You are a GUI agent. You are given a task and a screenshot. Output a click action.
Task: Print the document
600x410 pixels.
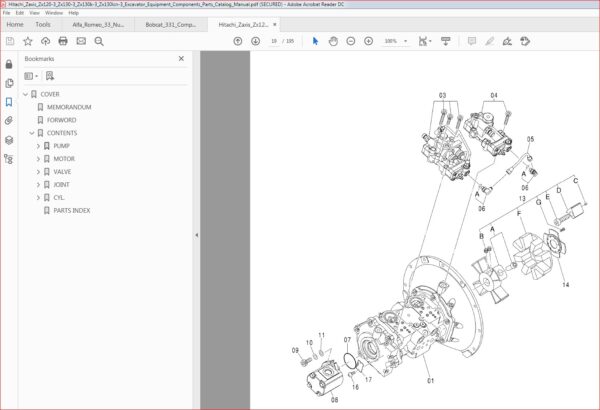tap(63, 41)
